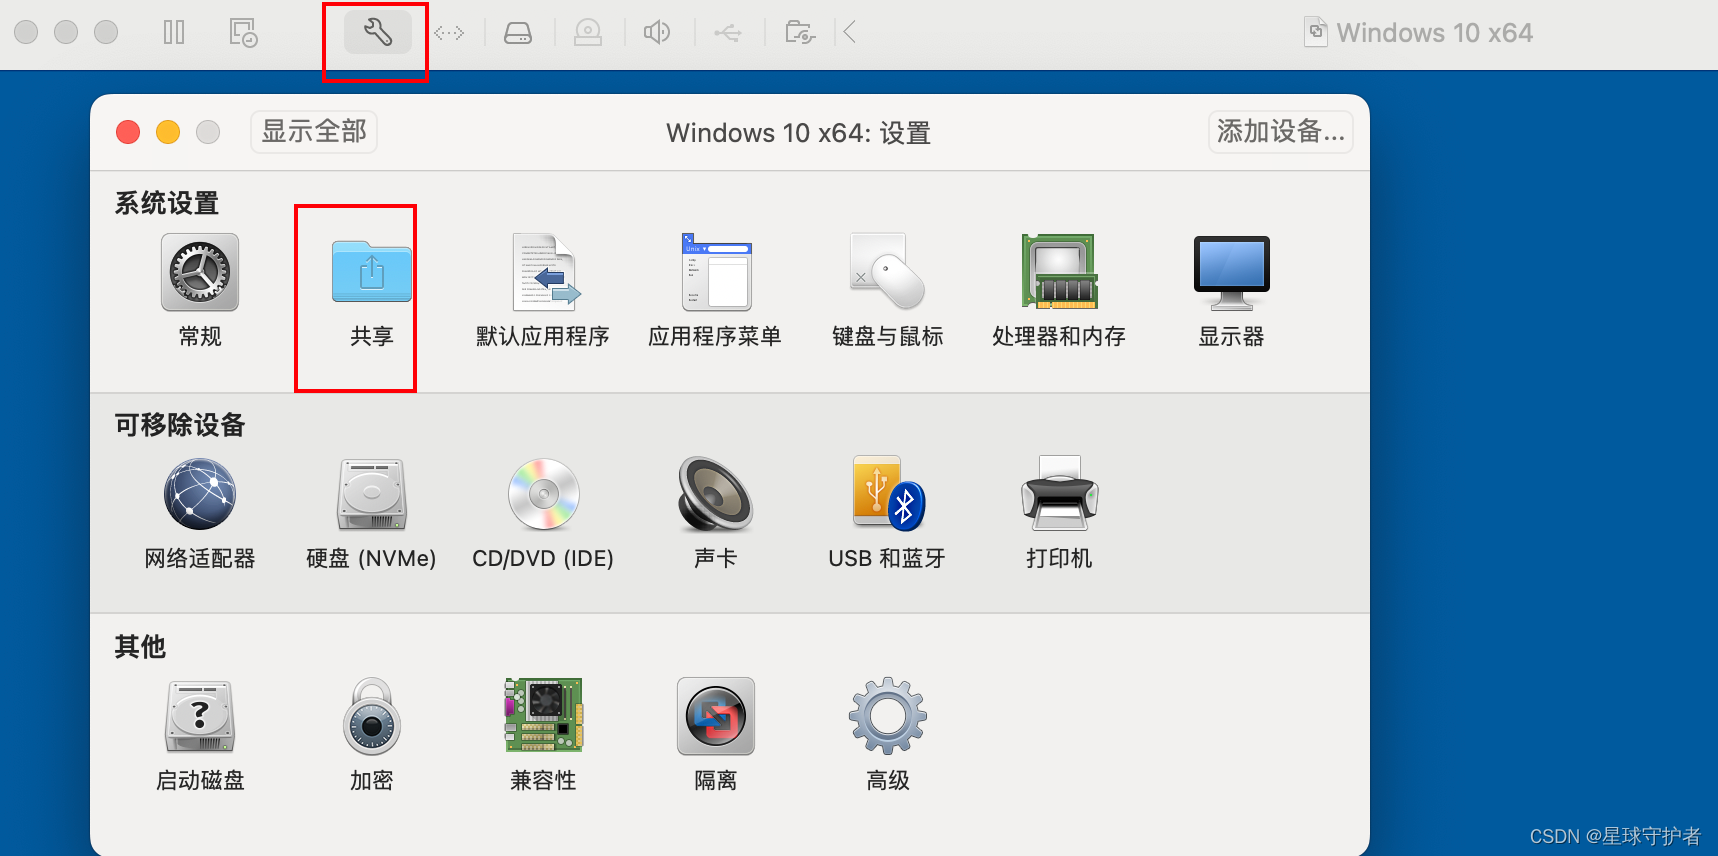Viewport: 1718px width, 856px height.
Task: Click the Add Device (添加设备...) button
Action: click(1281, 132)
